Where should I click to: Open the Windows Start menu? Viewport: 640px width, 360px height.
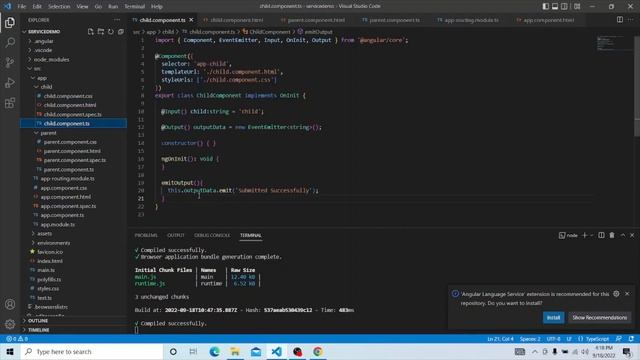pyautogui.click(x=10, y=351)
